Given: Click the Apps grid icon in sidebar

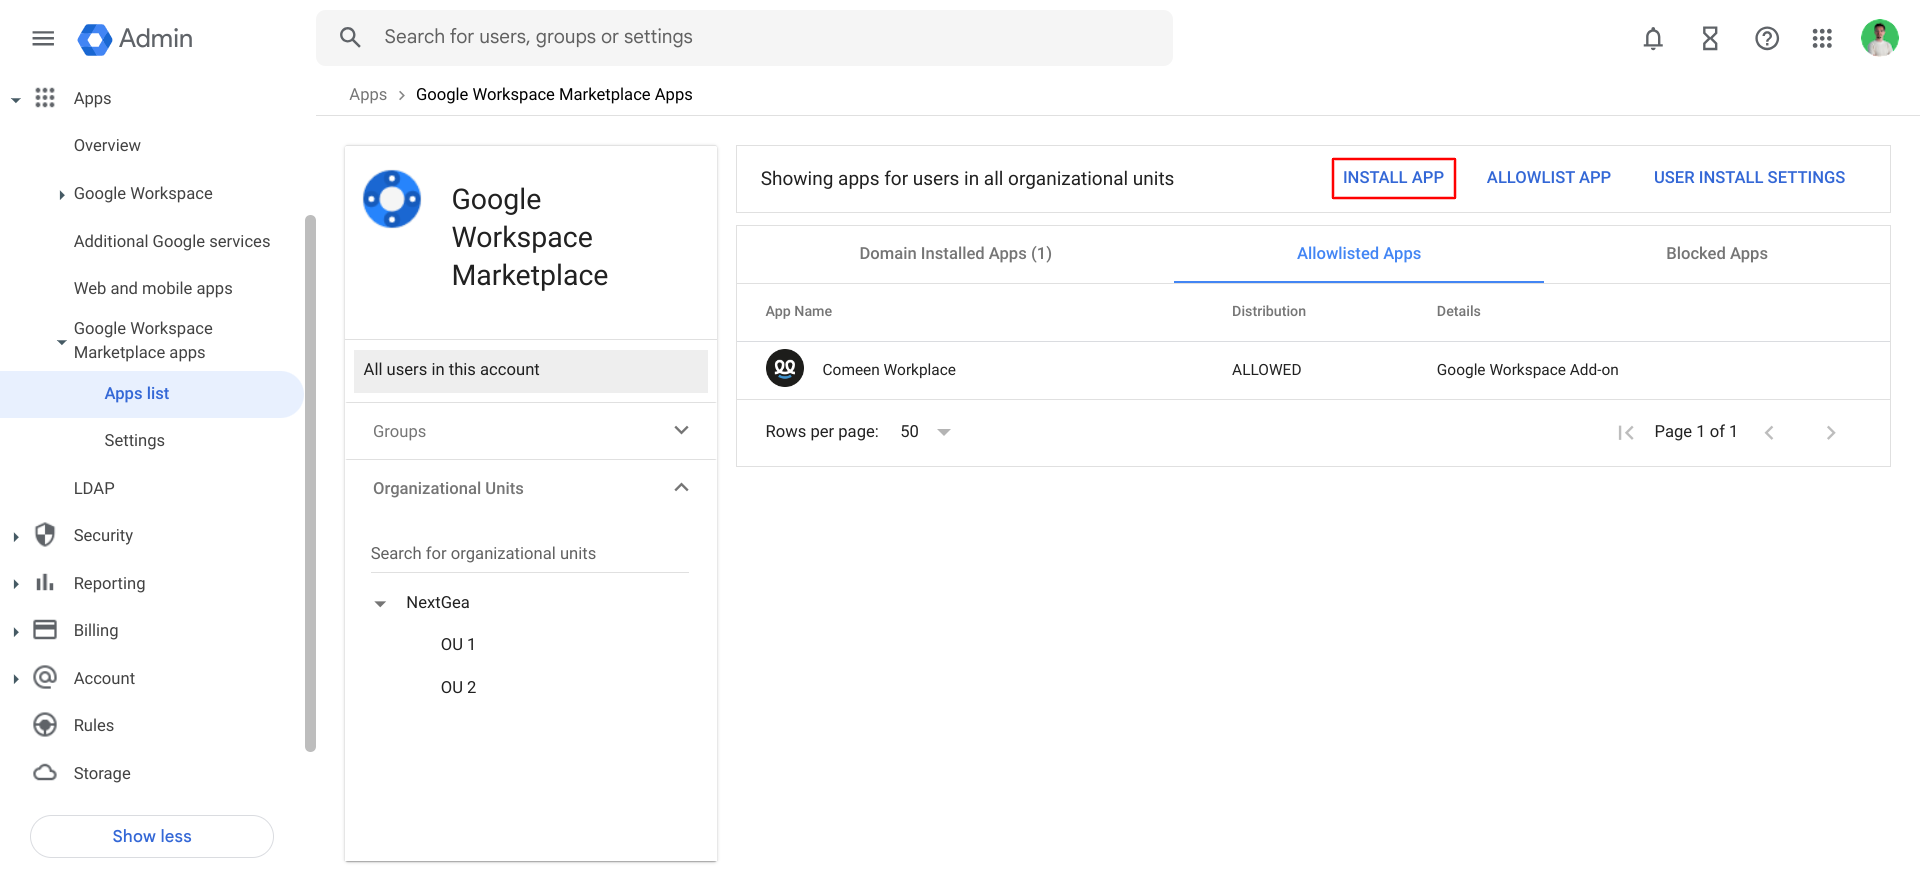Looking at the screenshot, I should (x=45, y=97).
